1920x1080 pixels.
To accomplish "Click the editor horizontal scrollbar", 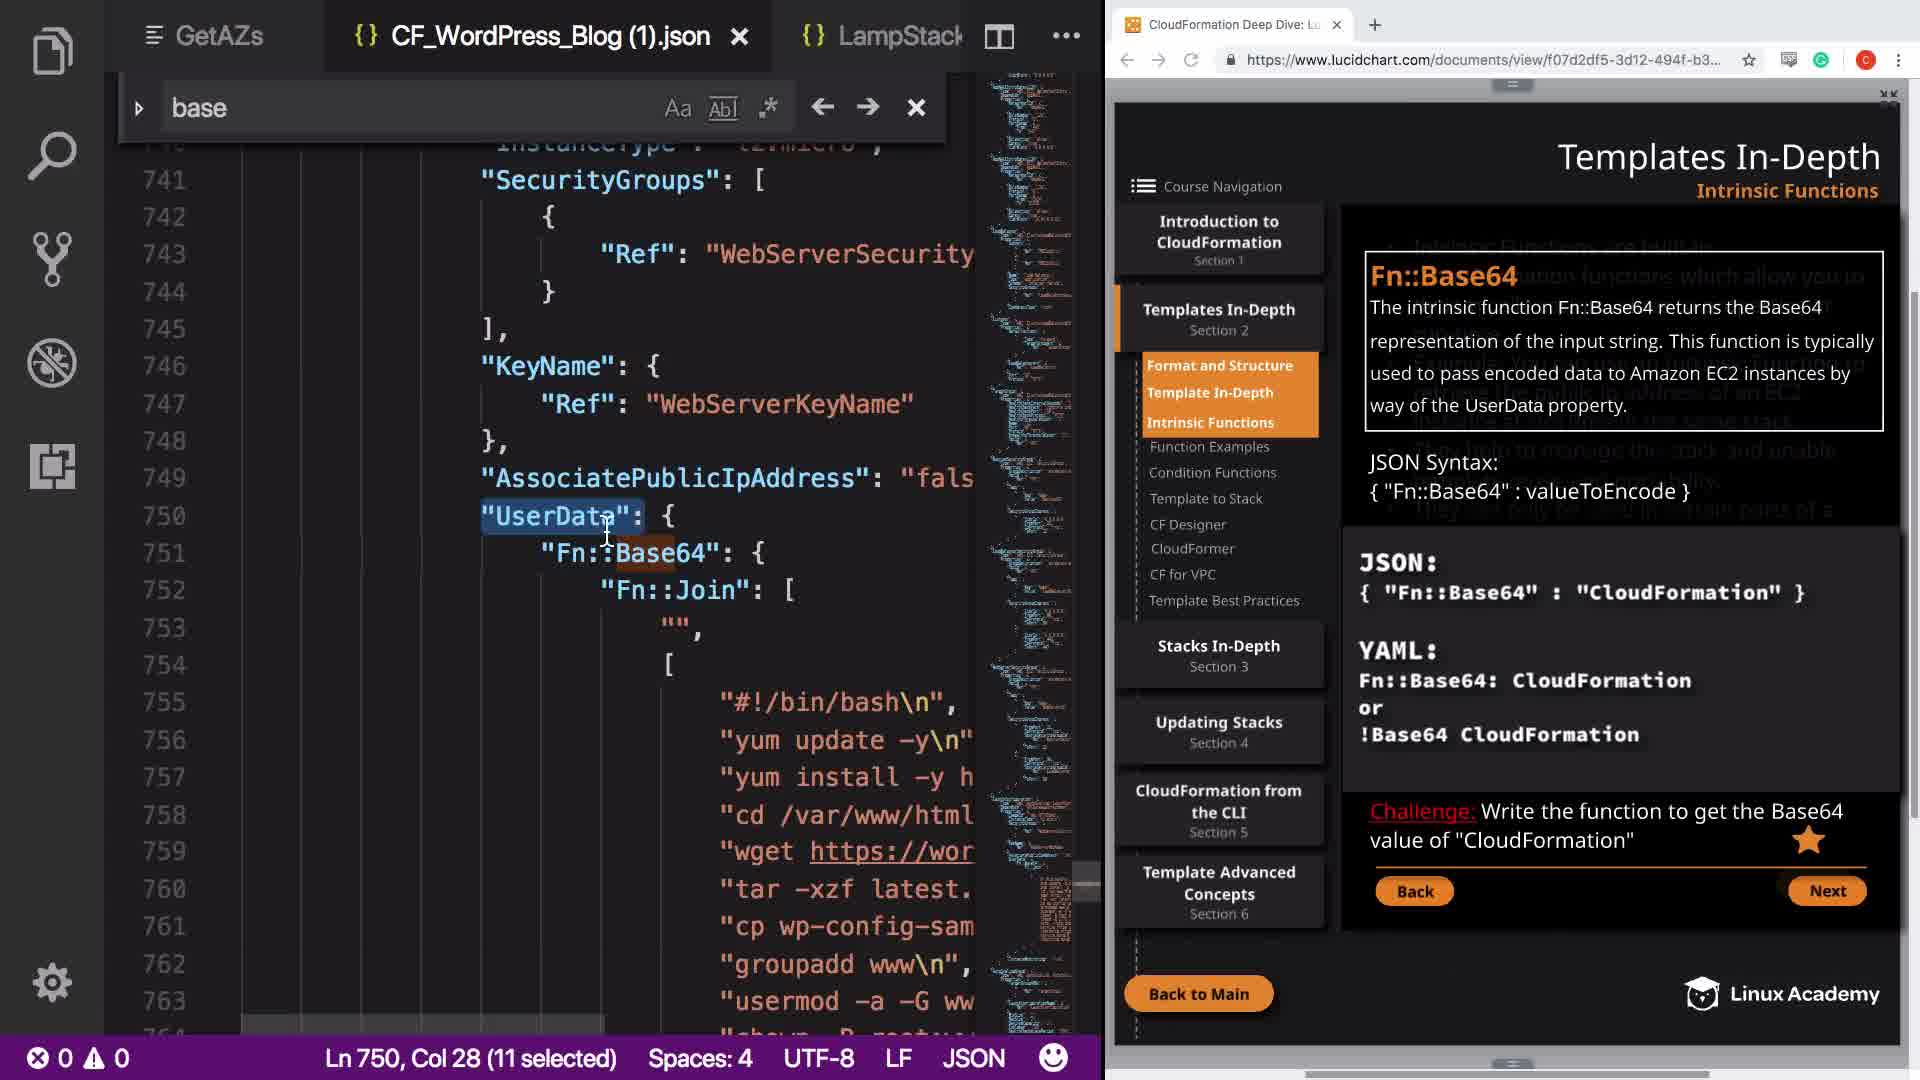I will 422,1023.
